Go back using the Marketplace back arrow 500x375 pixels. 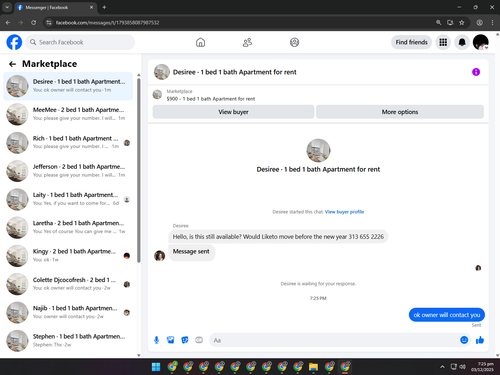click(x=12, y=64)
